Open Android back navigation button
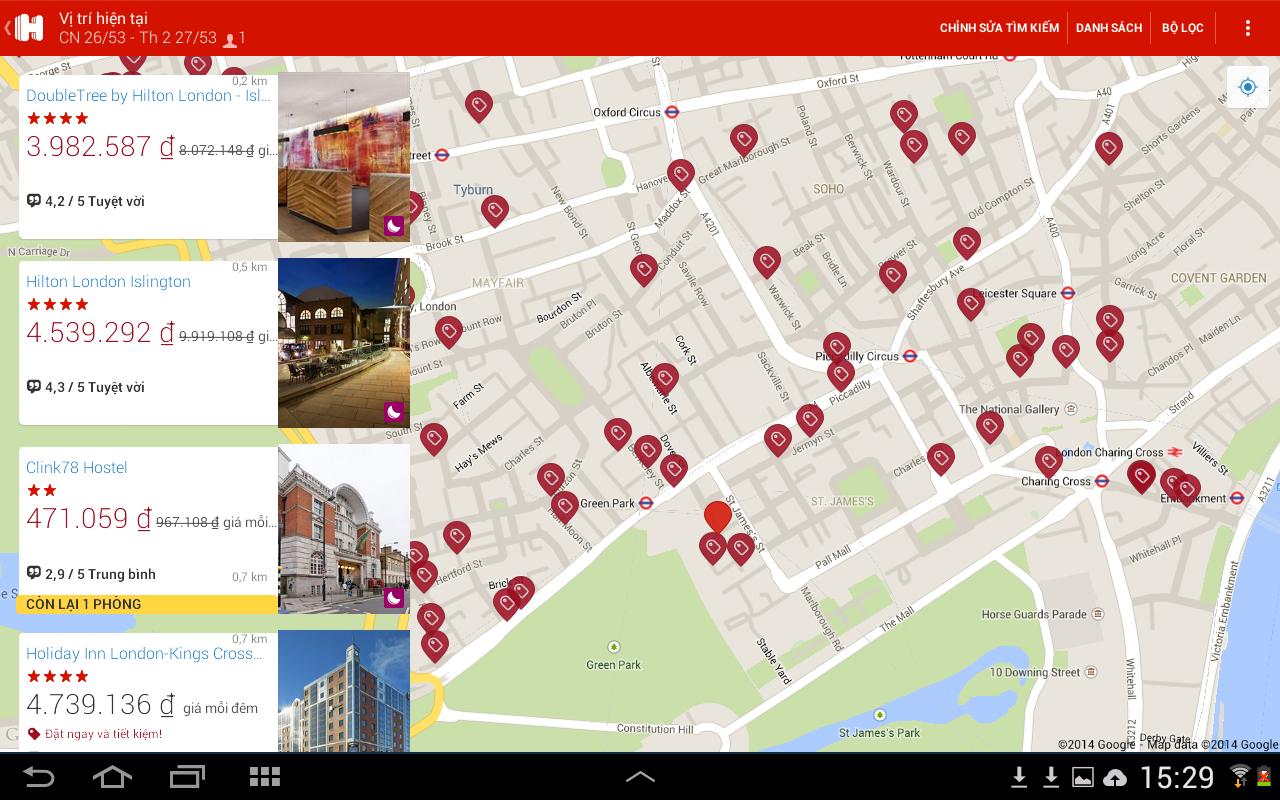Image resolution: width=1280 pixels, height=800 pixels. pos(39,777)
